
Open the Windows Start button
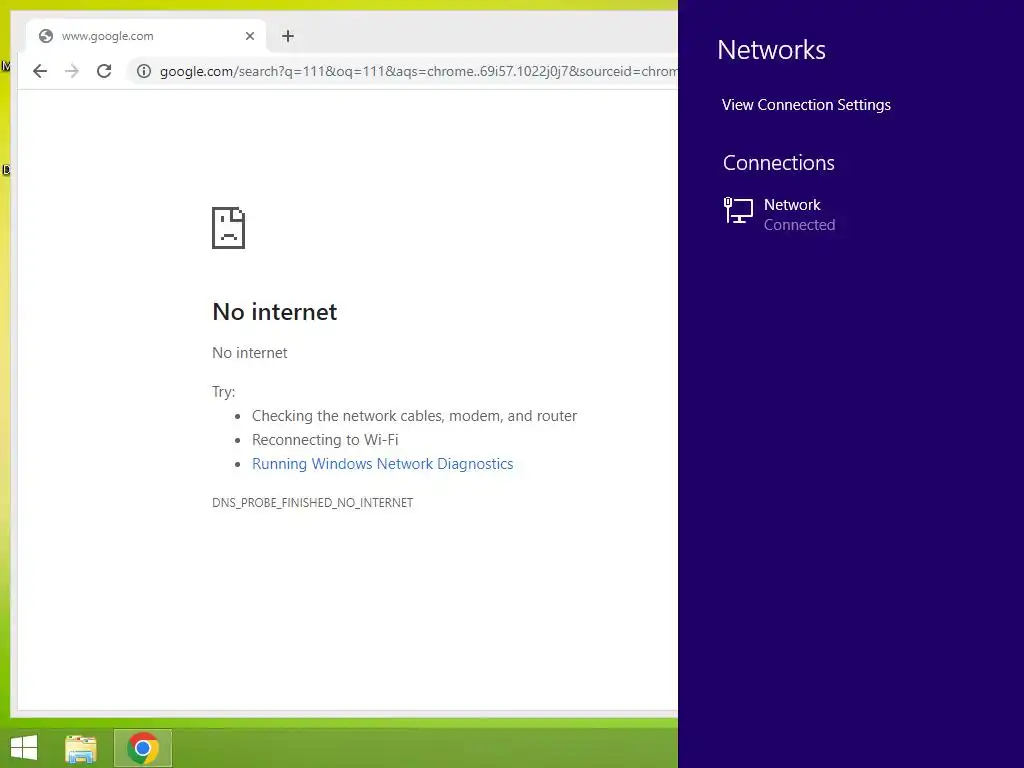tap(24, 748)
